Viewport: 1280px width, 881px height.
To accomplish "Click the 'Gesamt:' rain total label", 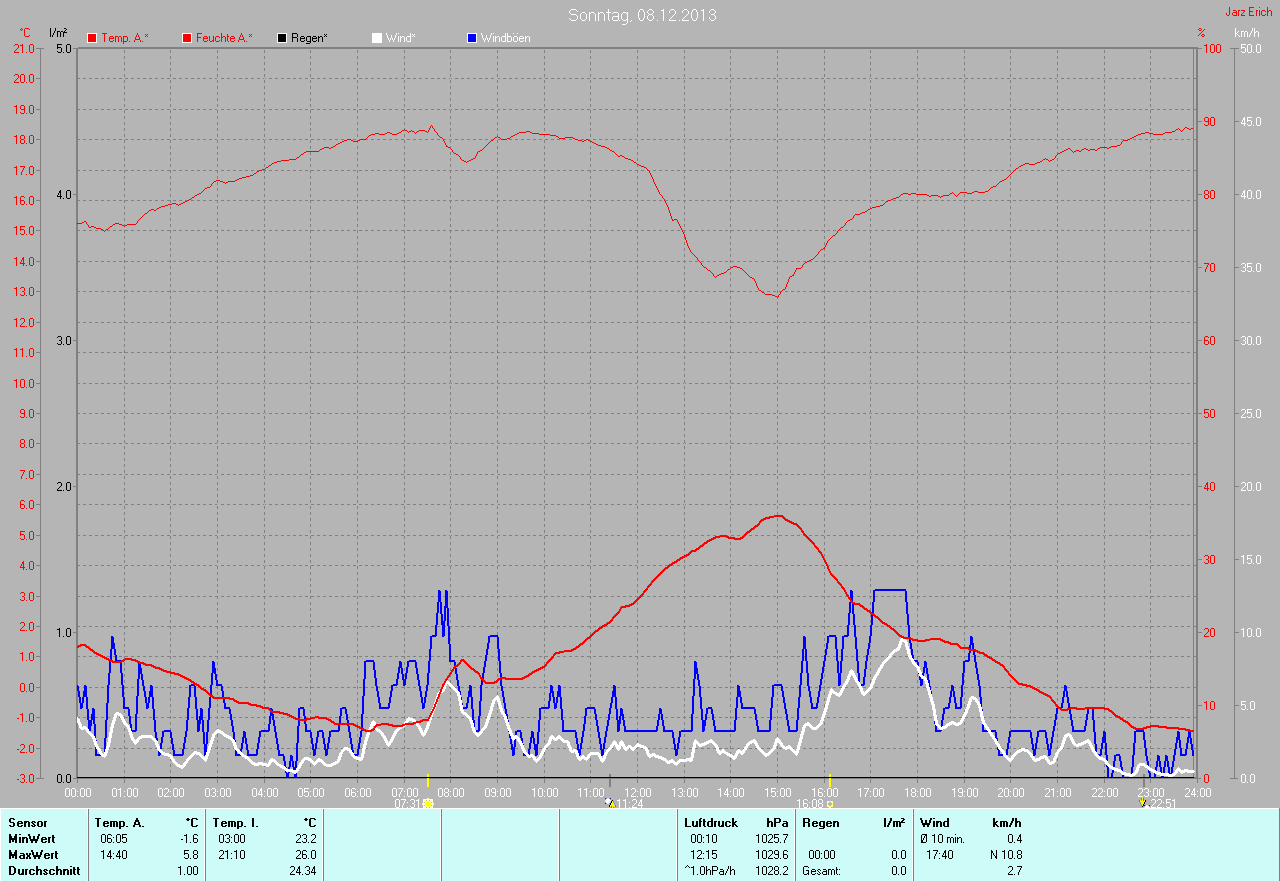I will coord(821,871).
